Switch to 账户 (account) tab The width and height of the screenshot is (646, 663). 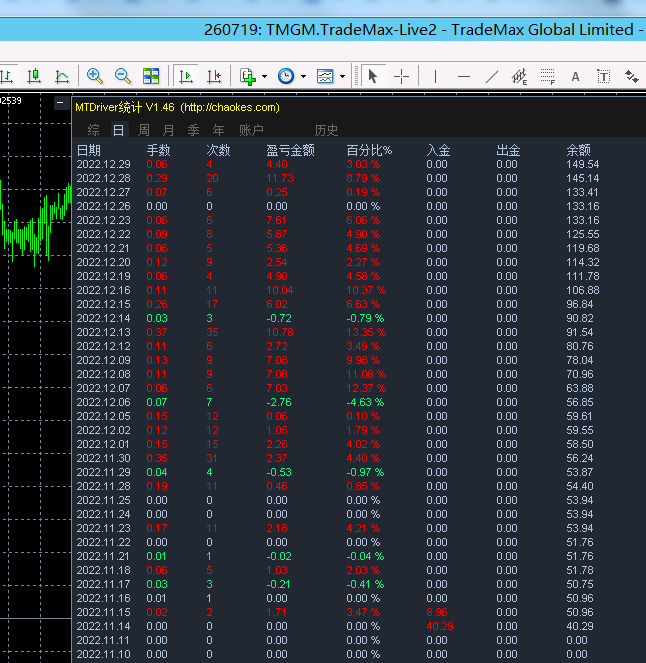(251, 130)
